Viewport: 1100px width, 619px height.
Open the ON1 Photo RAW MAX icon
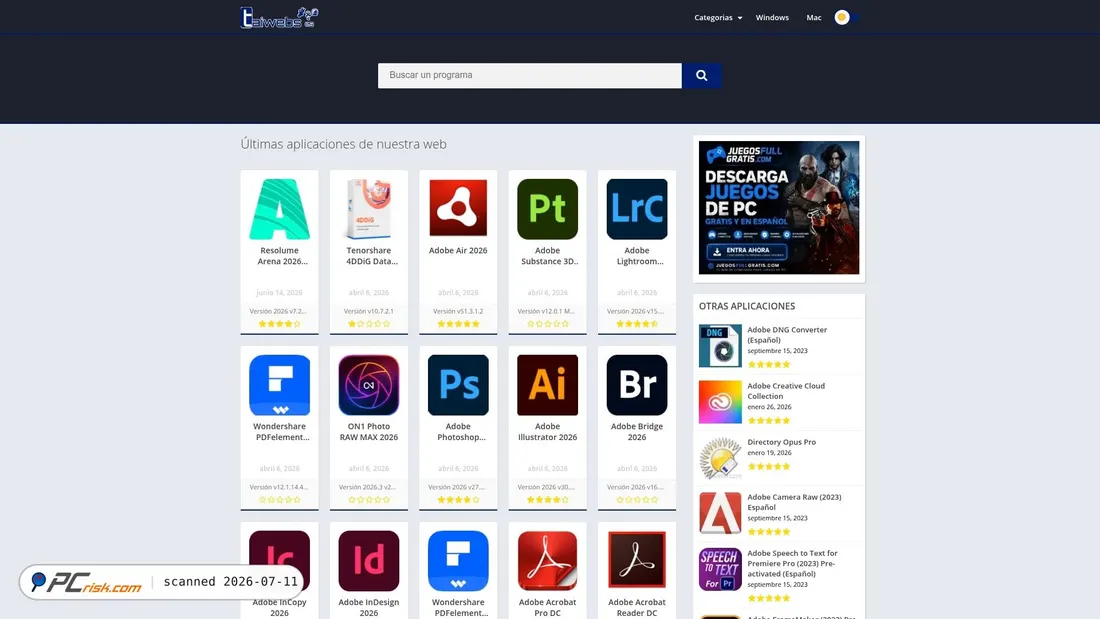[x=368, y=385]
